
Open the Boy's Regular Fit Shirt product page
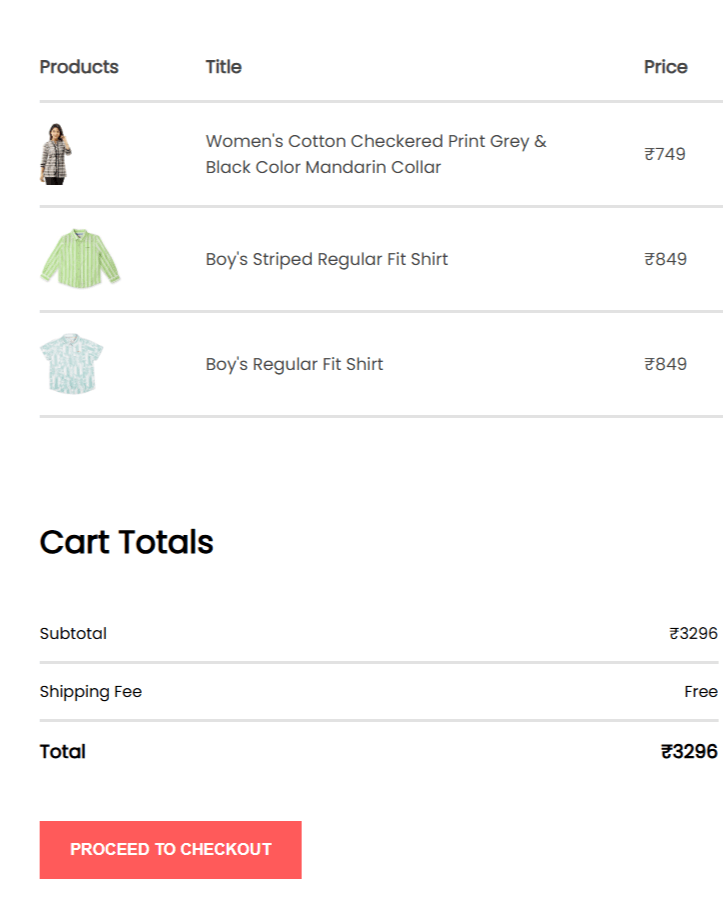point(293,363)
